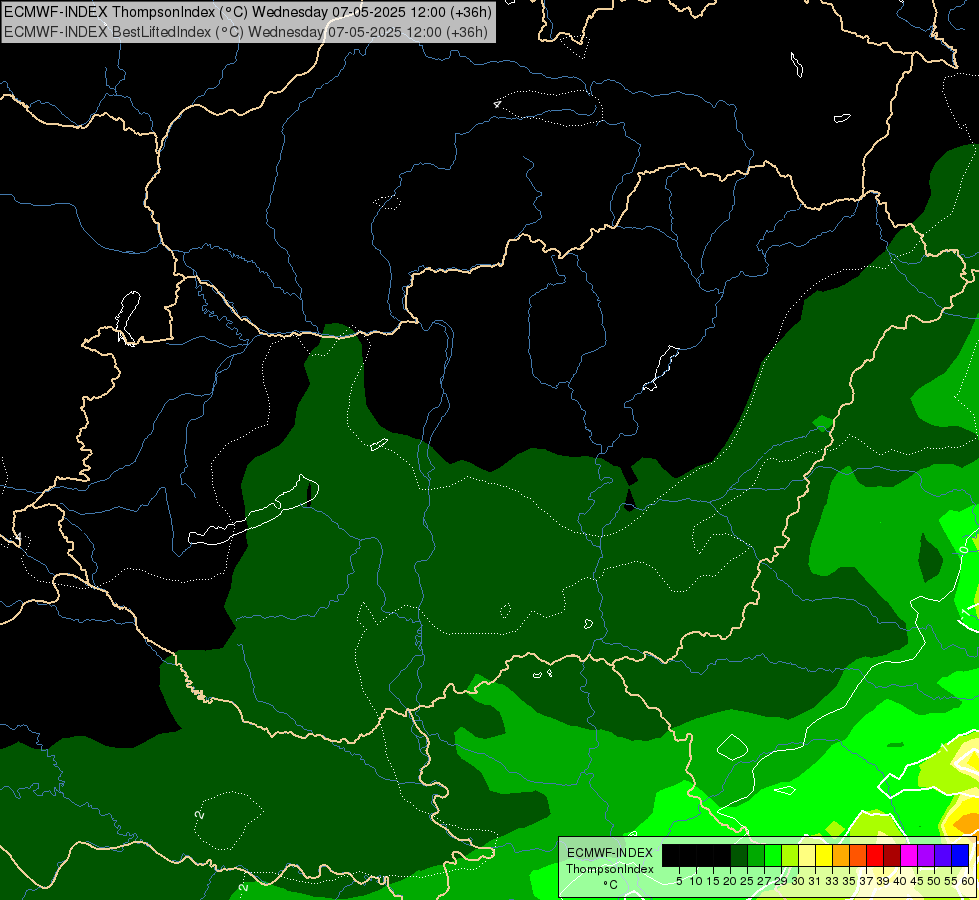
Task: Click the legend scale value 5
Action: (x=679, y=881)
